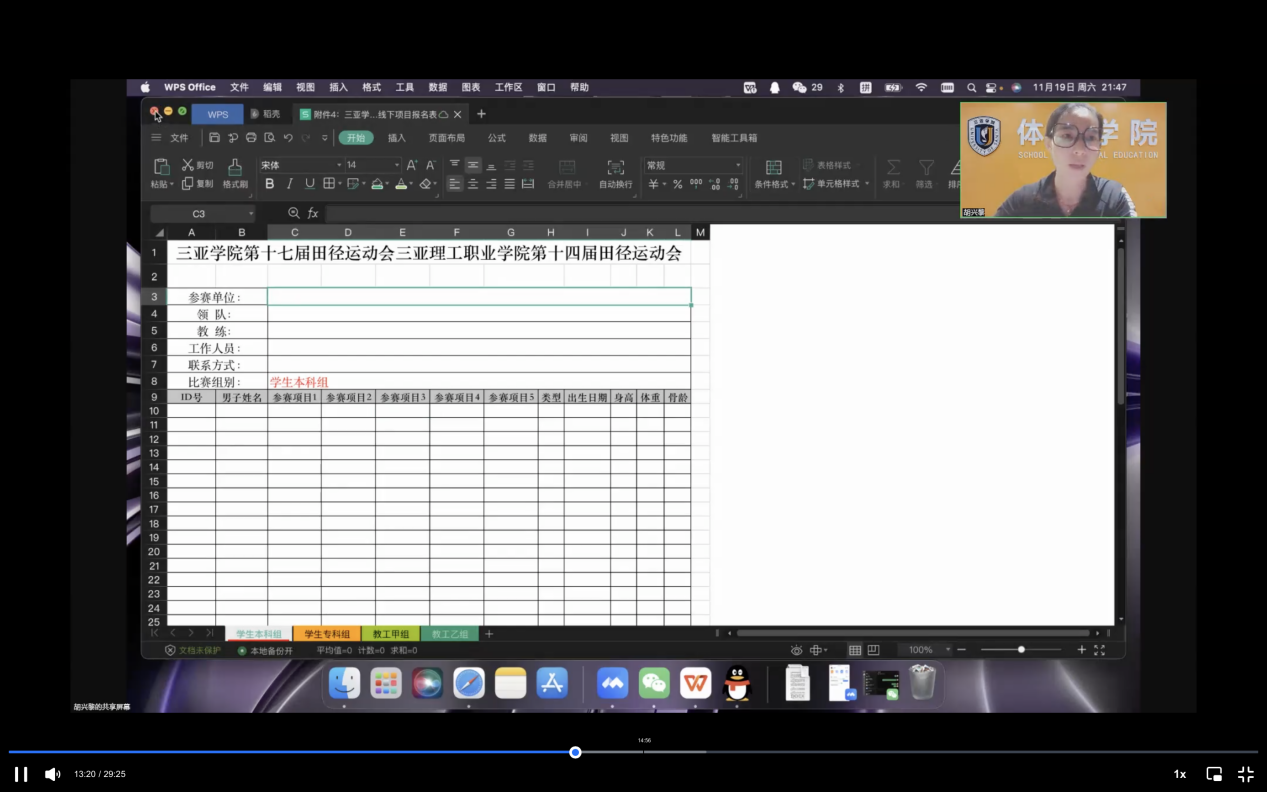The height and width of the screenshot is (792, 1267).
Task: Click the Save icon in quick toolbar
Action: (x=214, y=138)
